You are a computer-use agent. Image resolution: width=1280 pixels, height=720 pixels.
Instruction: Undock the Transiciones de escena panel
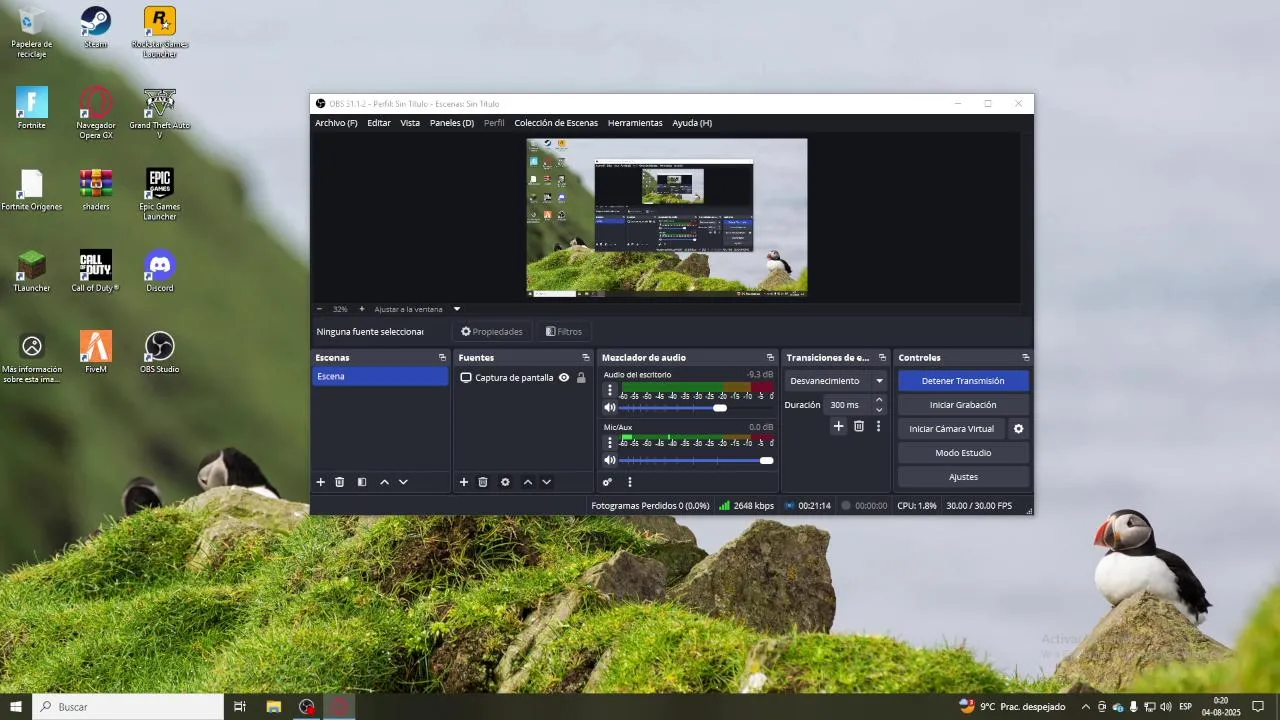coord(882,357)
